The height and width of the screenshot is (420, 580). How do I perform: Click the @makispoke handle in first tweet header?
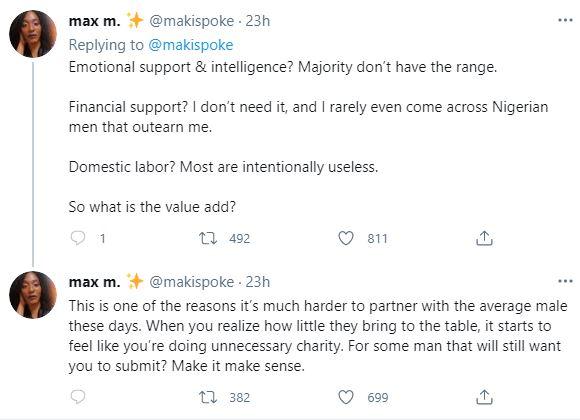(x=192, y=21)
